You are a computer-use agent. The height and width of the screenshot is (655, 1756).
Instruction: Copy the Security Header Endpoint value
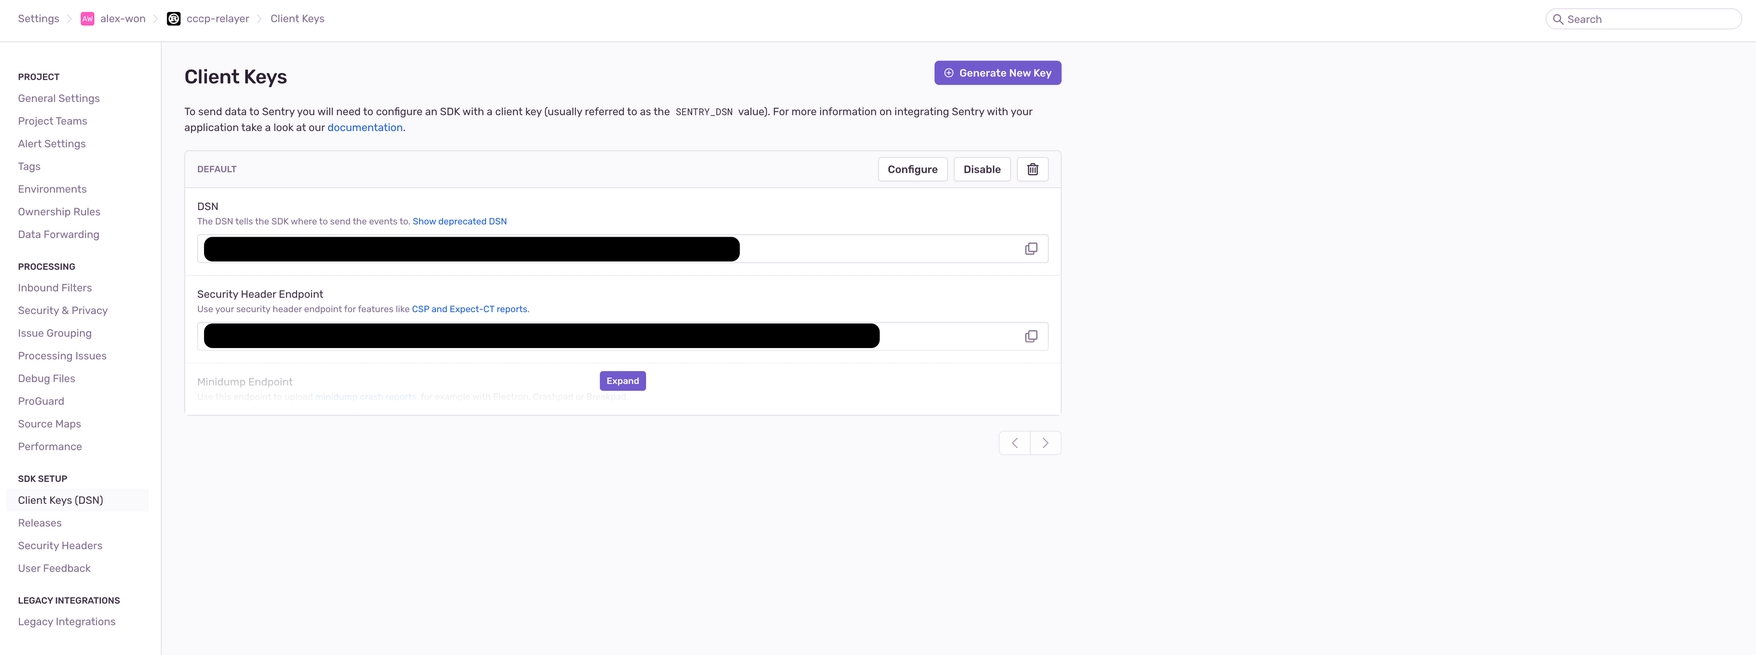[x=1031, y=336]
